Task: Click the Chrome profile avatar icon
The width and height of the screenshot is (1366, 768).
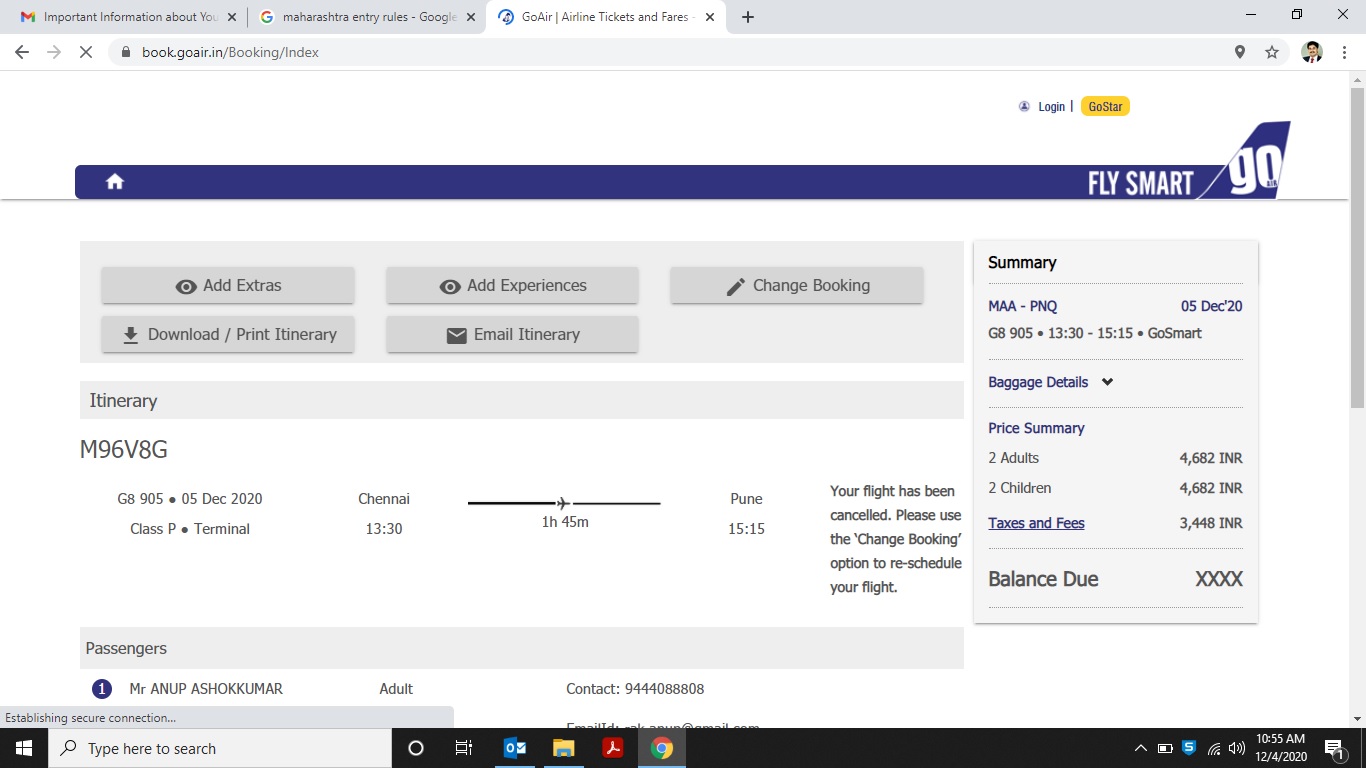Action: (1312, 52)
